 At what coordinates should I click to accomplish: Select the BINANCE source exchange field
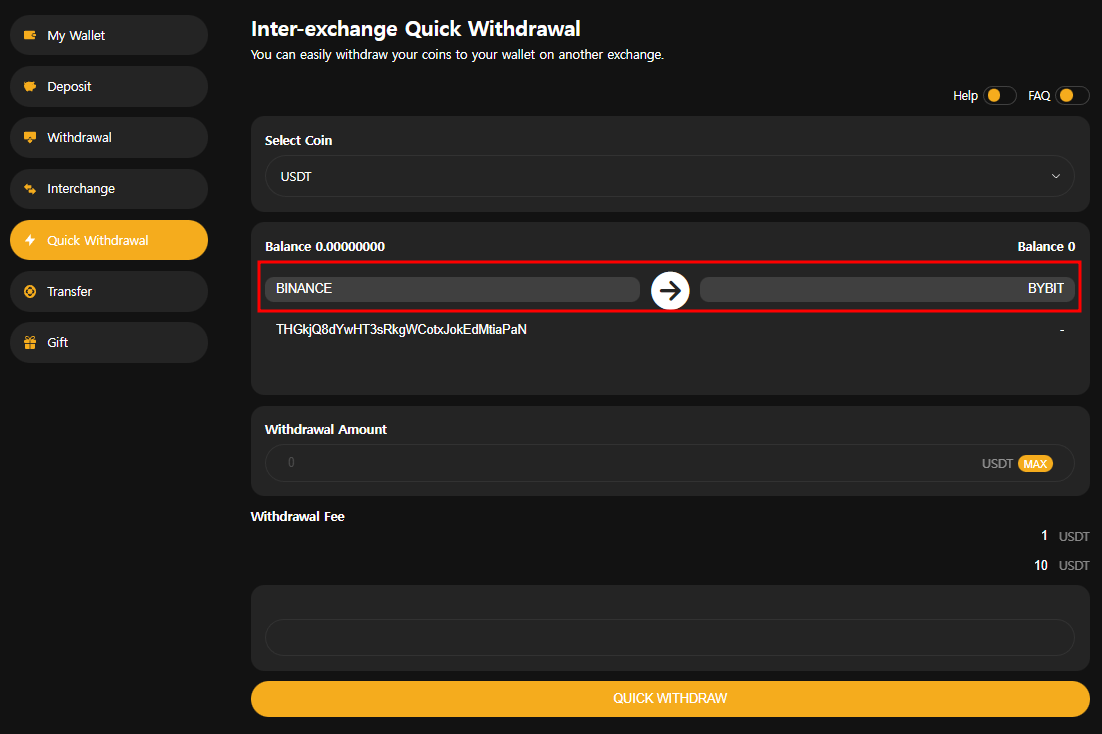coord(452,289)
